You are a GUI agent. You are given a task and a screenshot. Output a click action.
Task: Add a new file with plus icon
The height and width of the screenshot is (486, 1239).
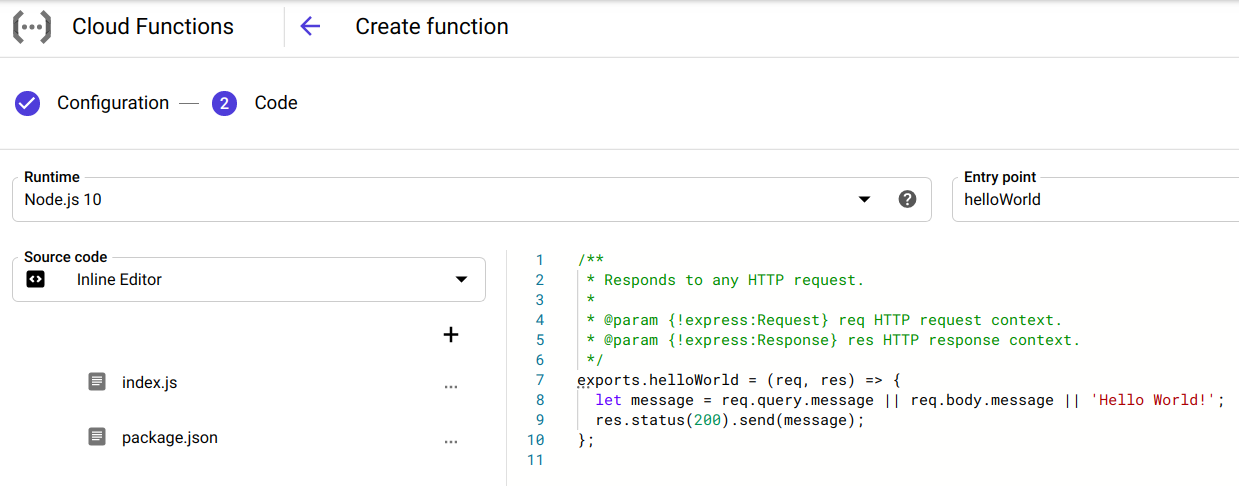click(x=451, y=335)
